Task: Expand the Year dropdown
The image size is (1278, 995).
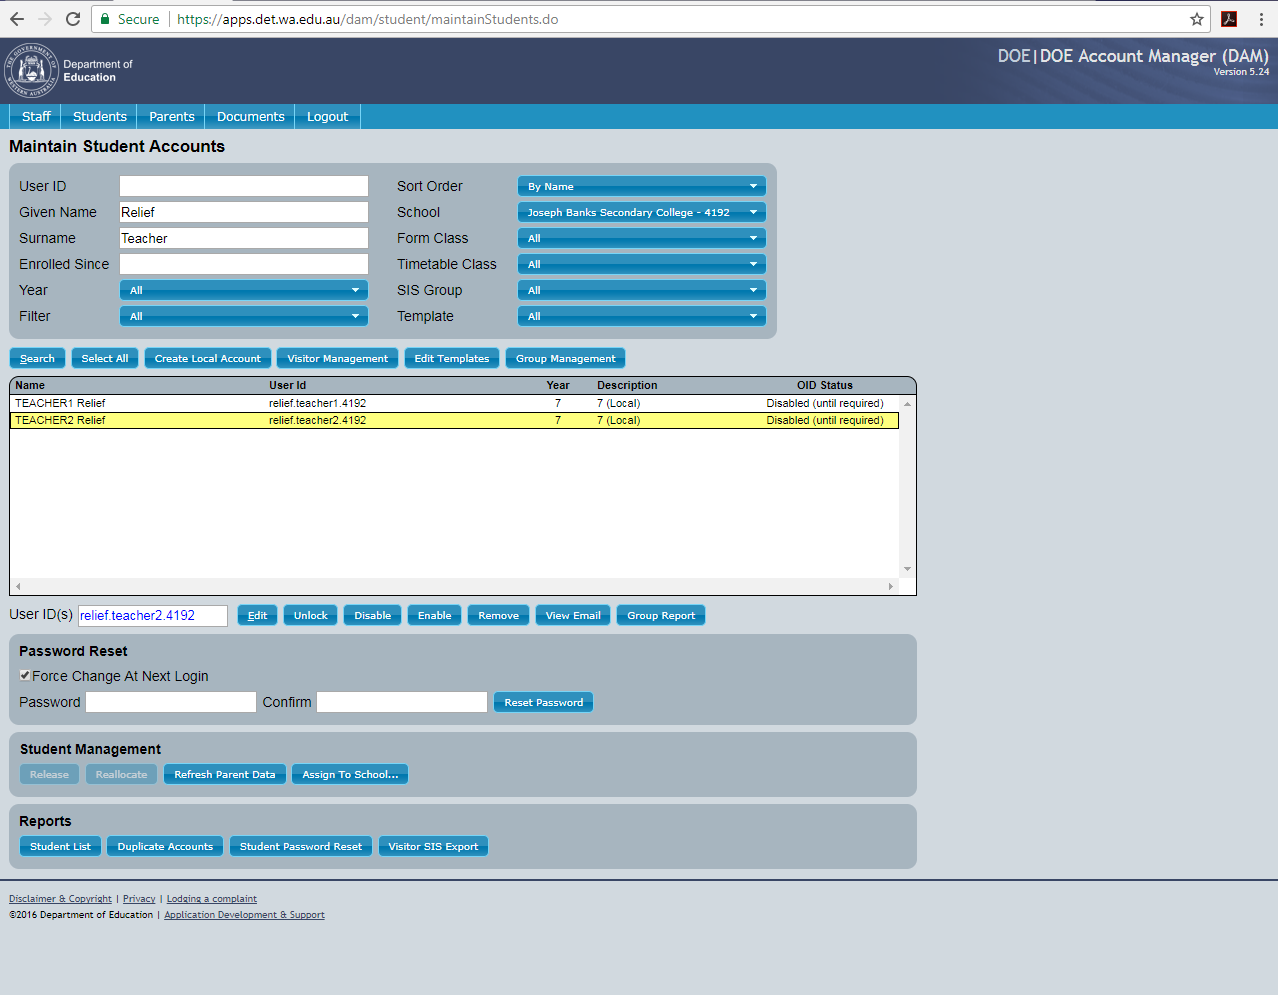Action: coord(243,290)
